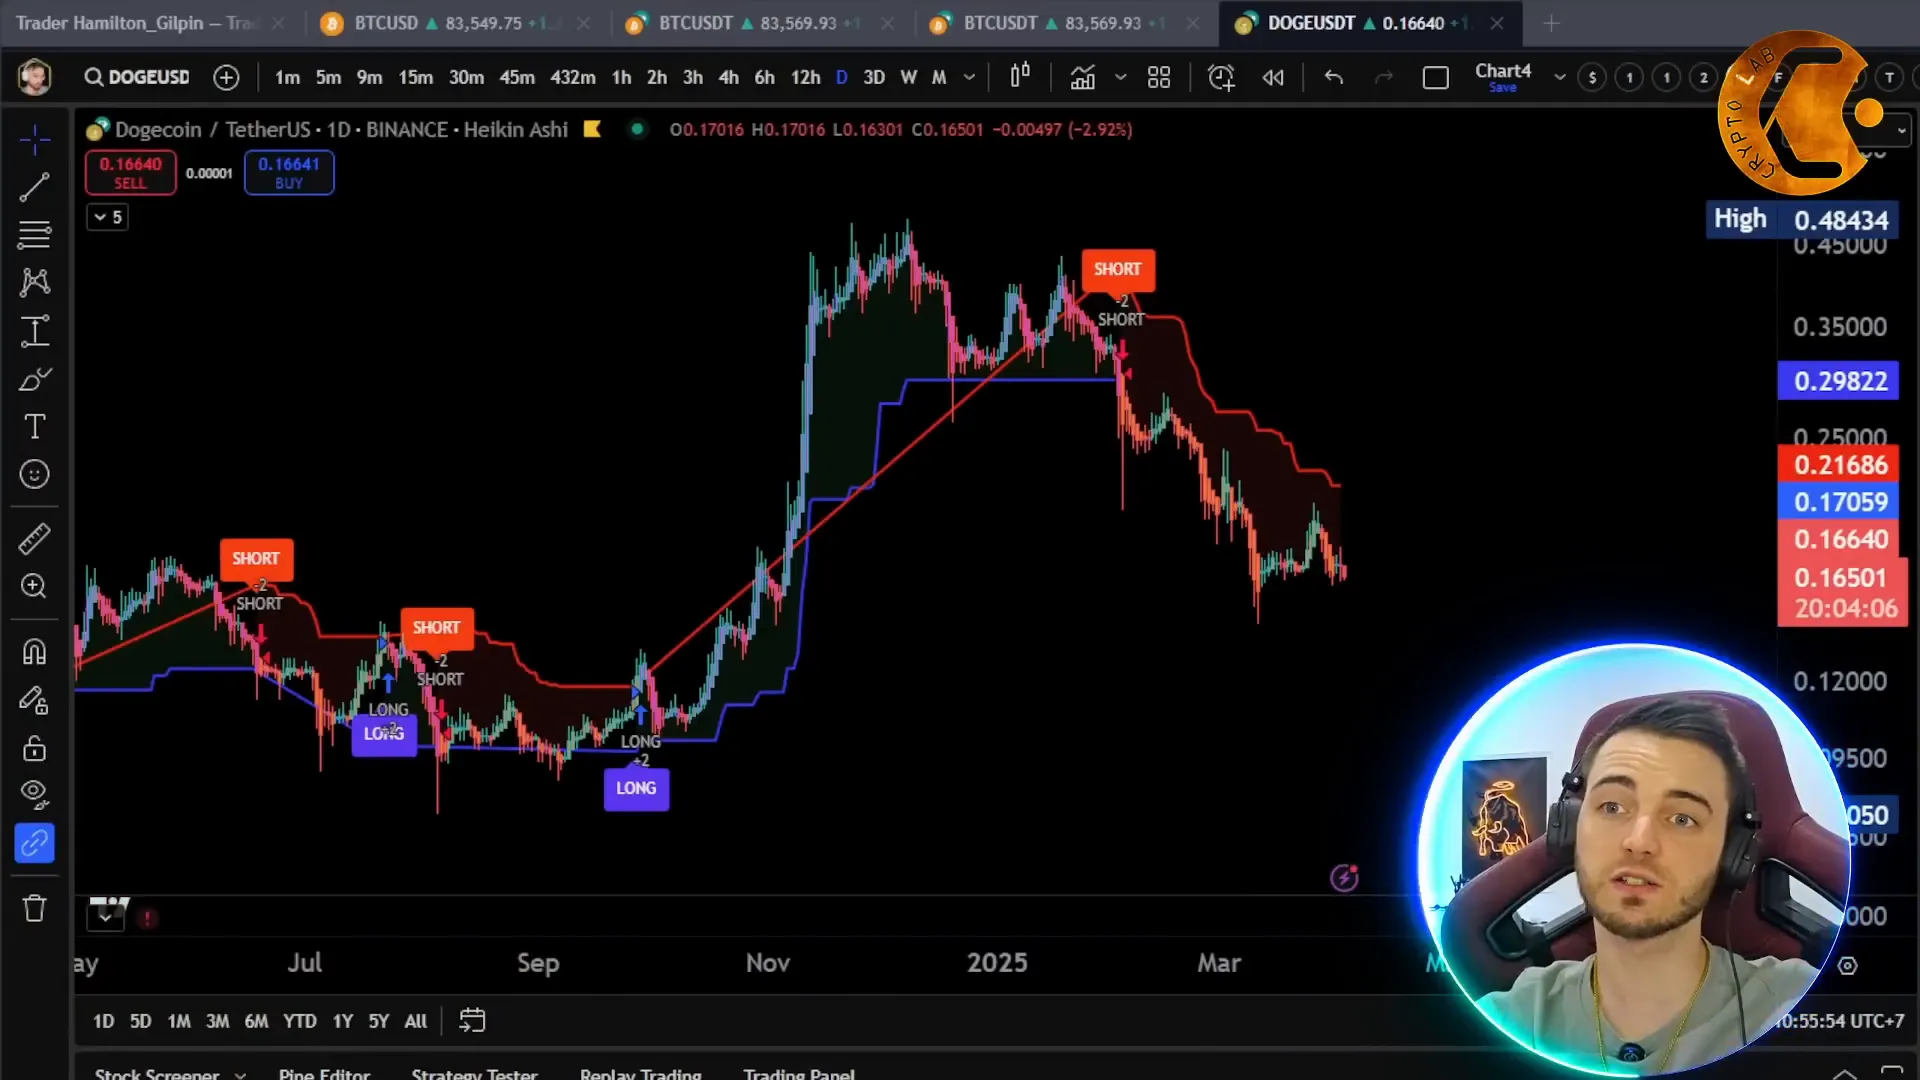Select the crosshair cursor tool
1920x1080 pixels.
click(34, 139)
